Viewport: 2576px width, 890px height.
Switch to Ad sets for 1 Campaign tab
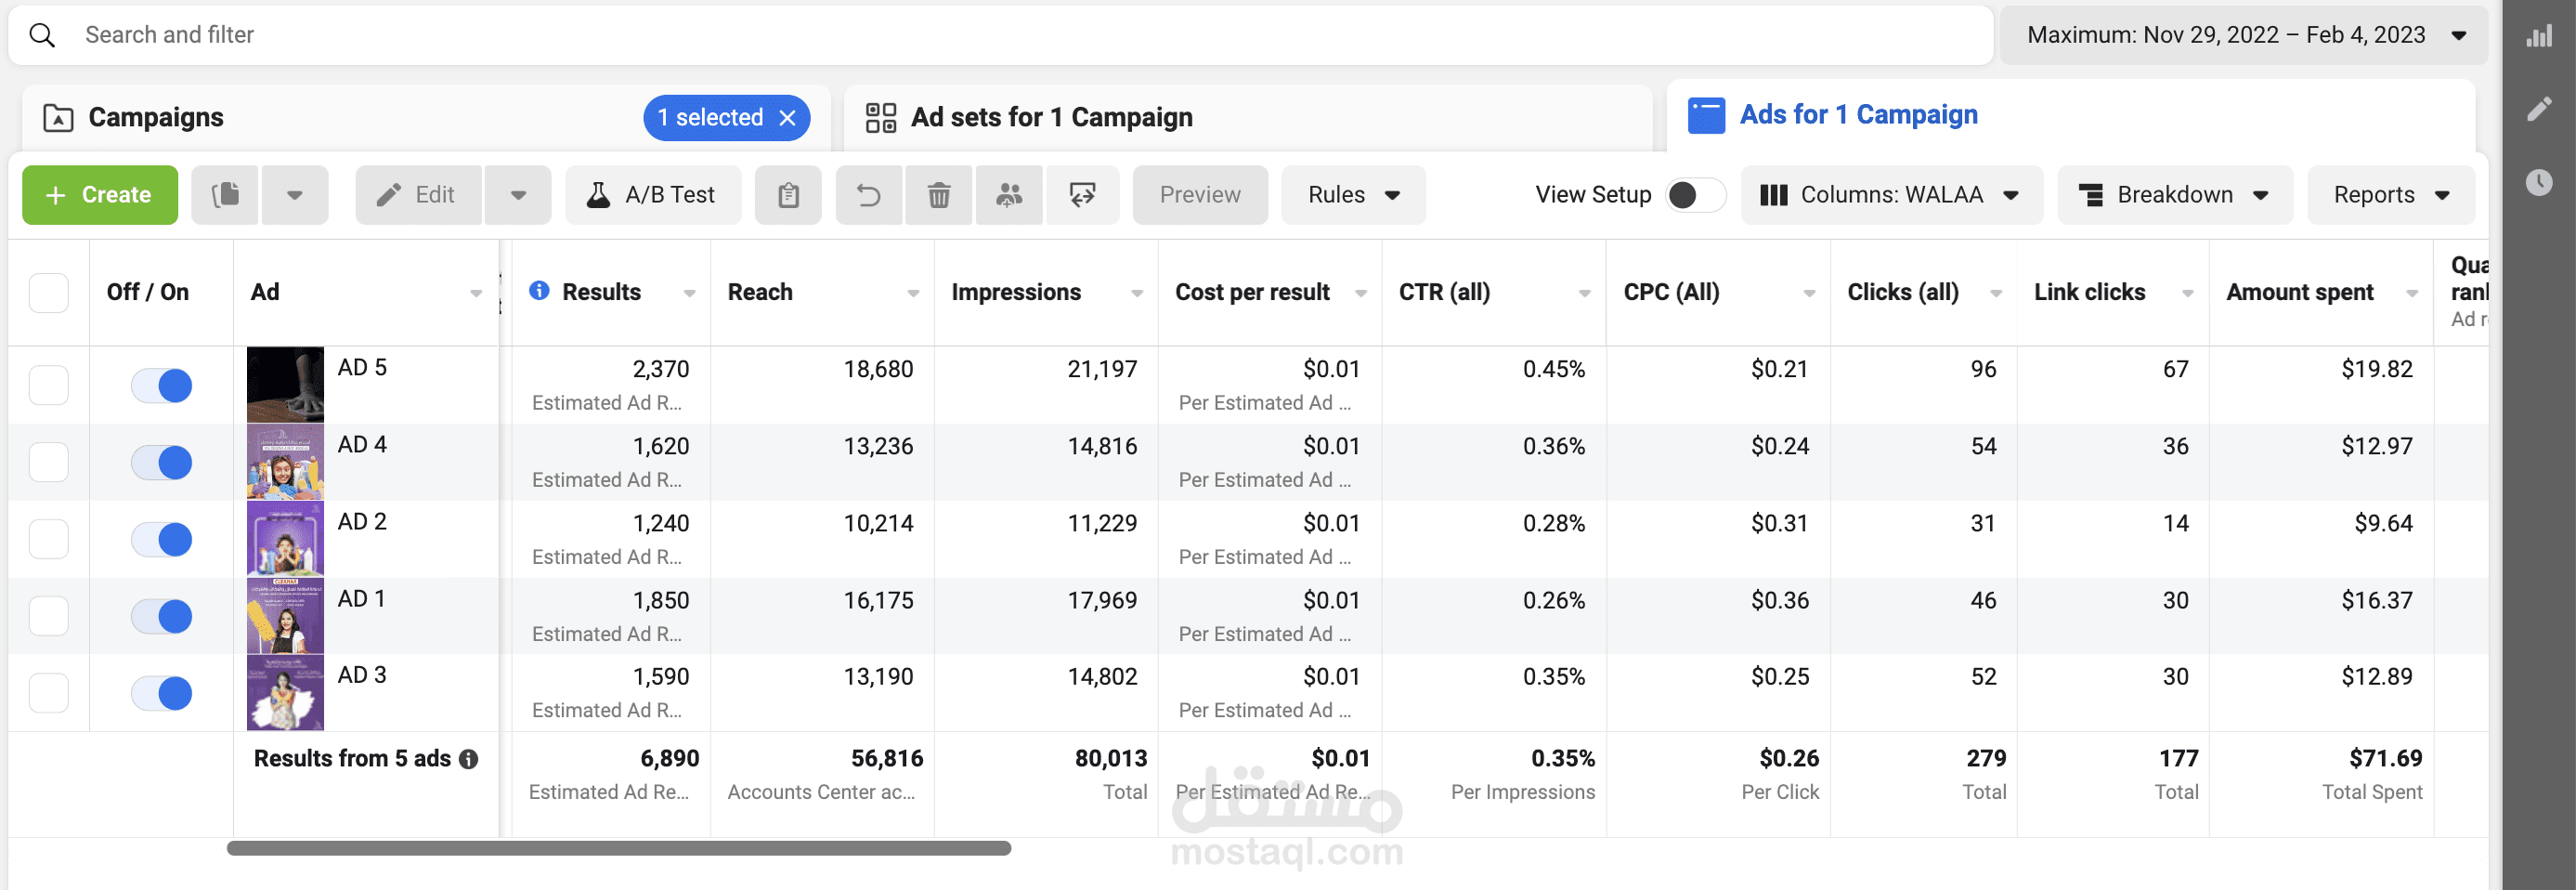(x=1050, y=118)
